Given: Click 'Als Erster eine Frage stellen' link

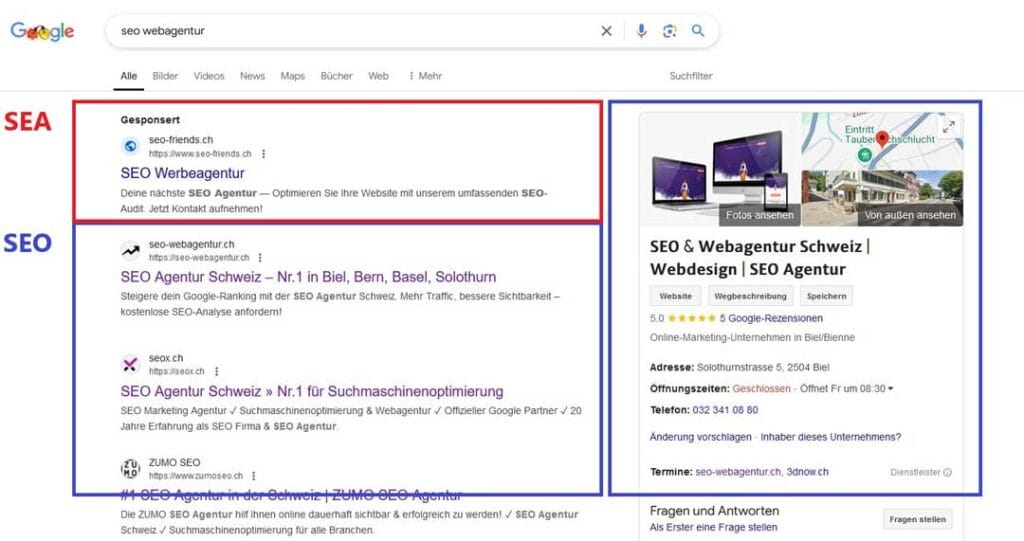Looking at the screenshot, I should point(713,527).
